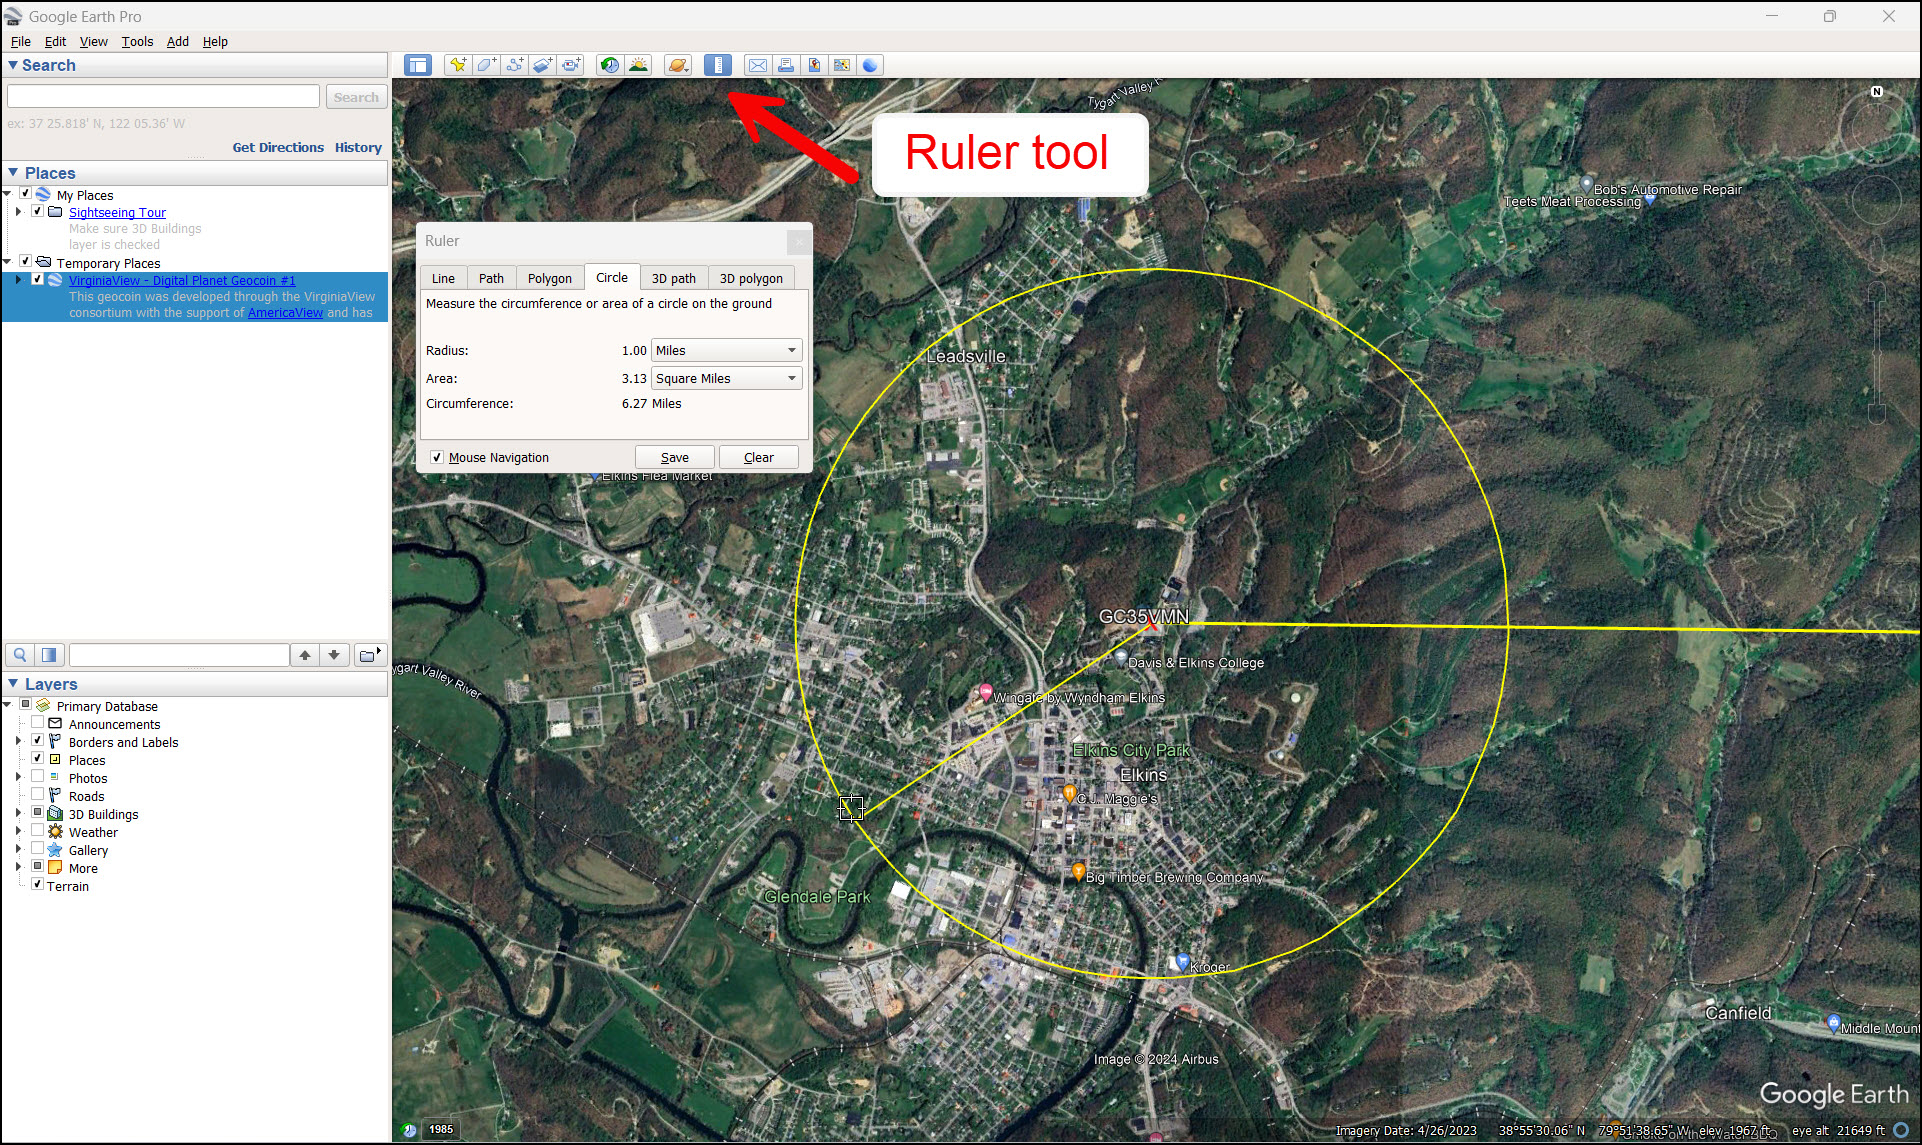The width and height of the screenshot is (1922, 1145).
Task: Move selected place down arrow
Action: (334, 655)
